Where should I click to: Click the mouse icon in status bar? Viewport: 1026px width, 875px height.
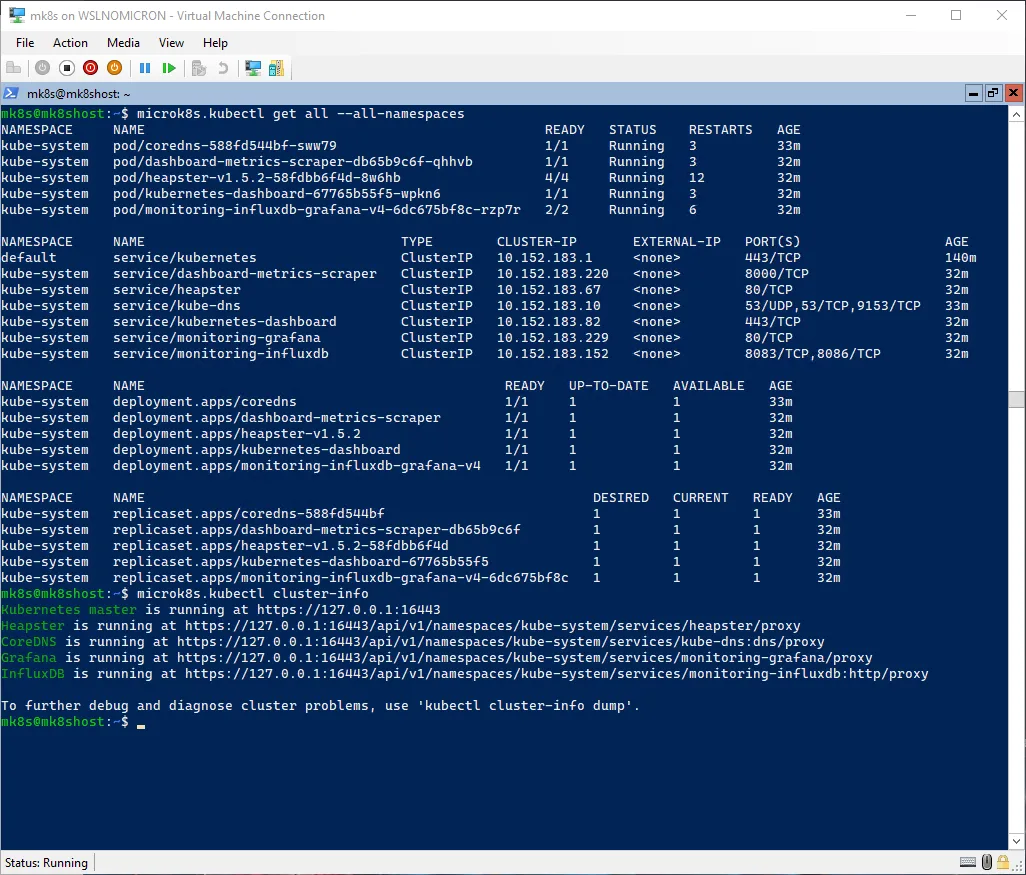click(988, 862)
